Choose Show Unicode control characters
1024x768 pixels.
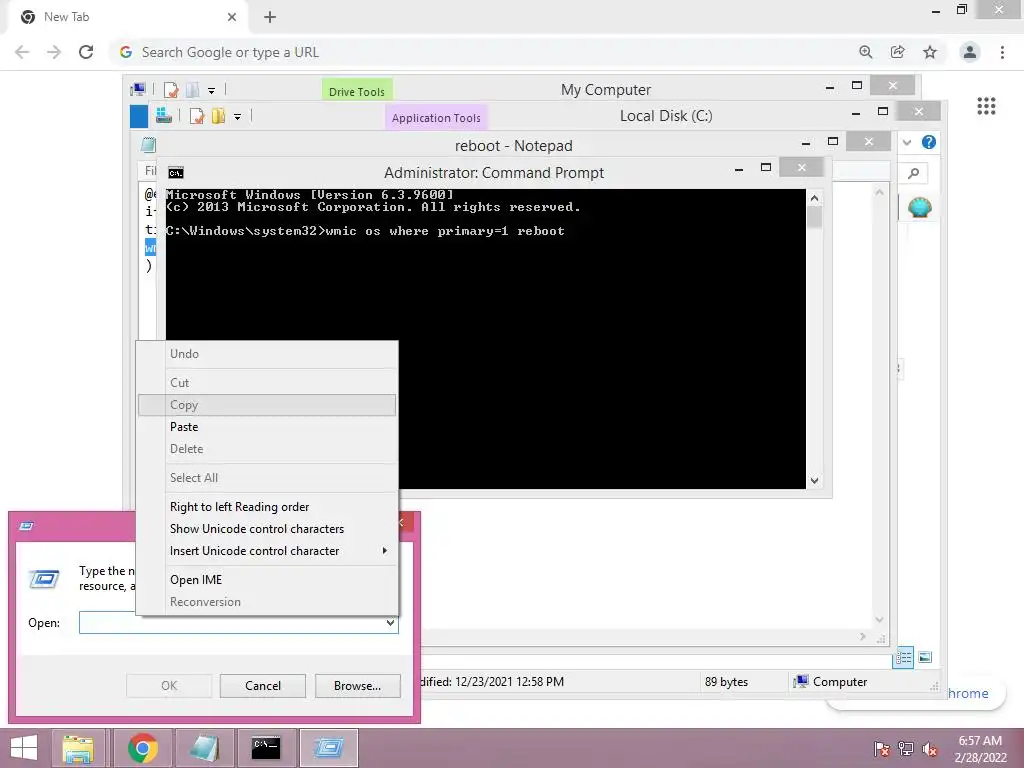point(267,529)
